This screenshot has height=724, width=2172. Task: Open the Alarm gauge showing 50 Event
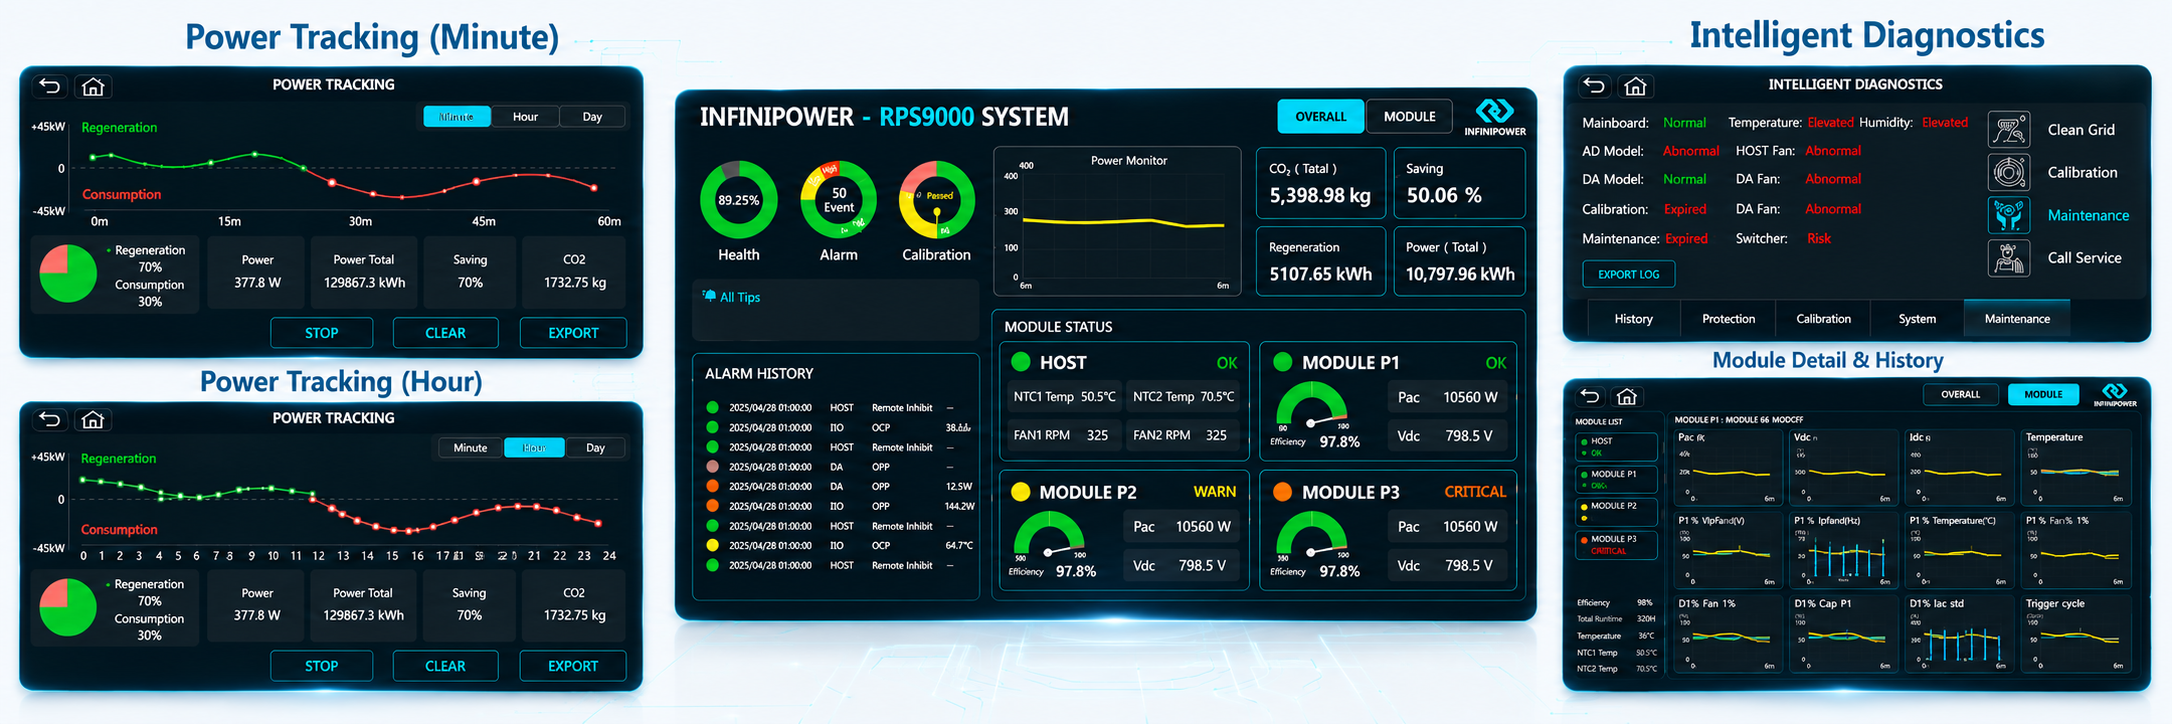(x=838, y=200)
